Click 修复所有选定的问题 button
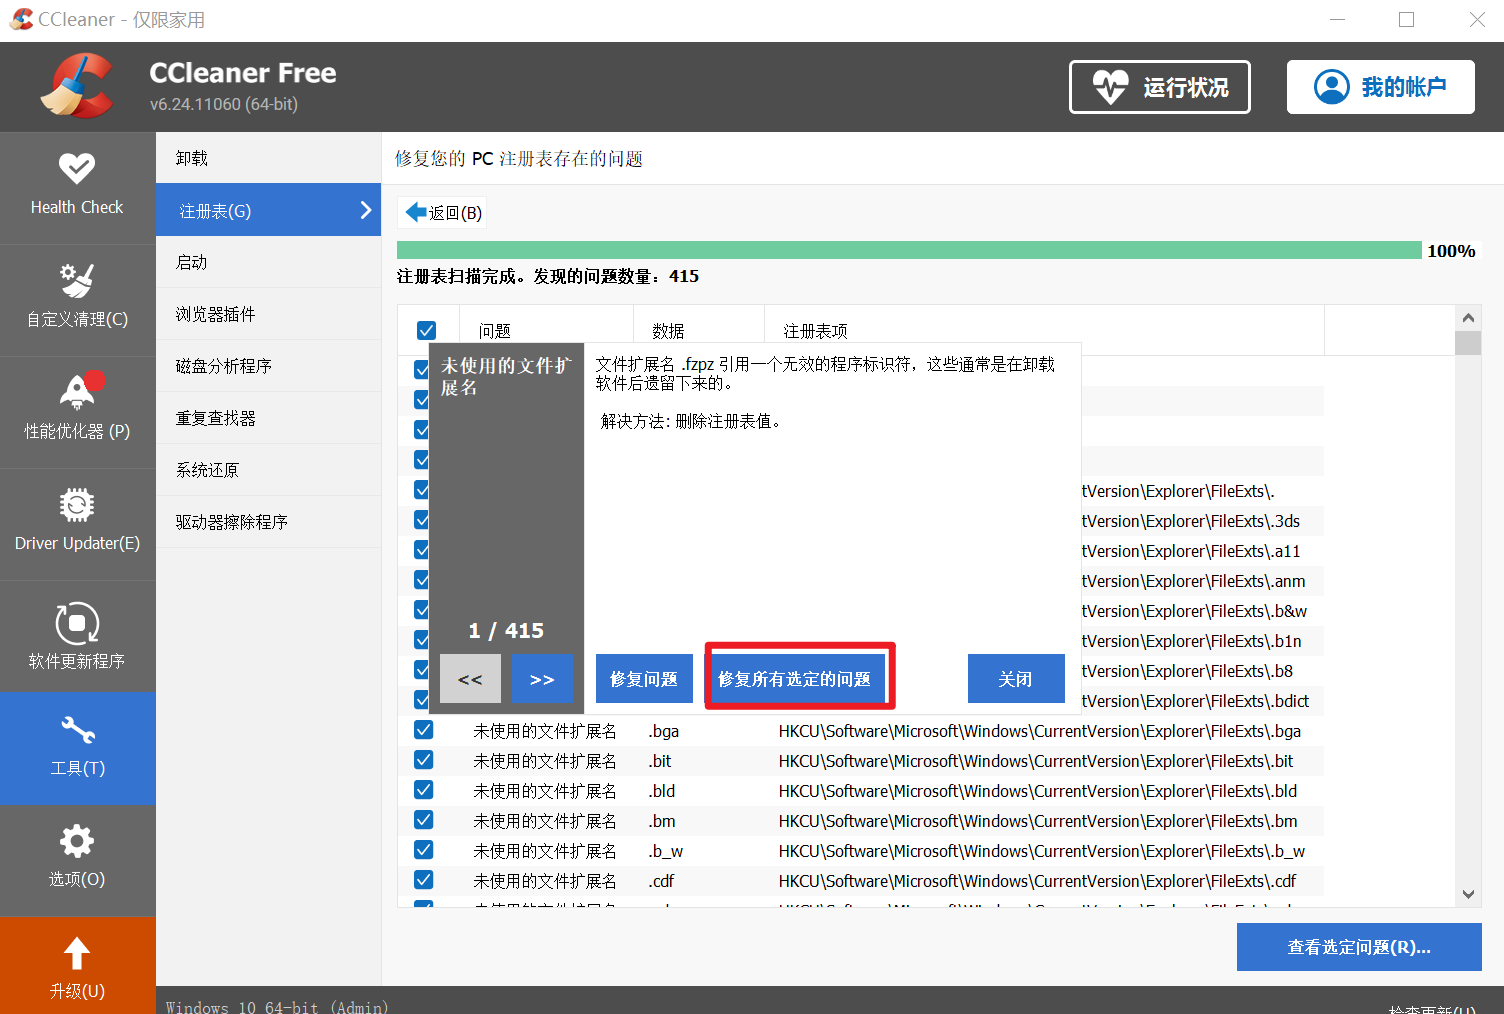The height and width of the screenshot is (1014, 1504). coord(795,679)
